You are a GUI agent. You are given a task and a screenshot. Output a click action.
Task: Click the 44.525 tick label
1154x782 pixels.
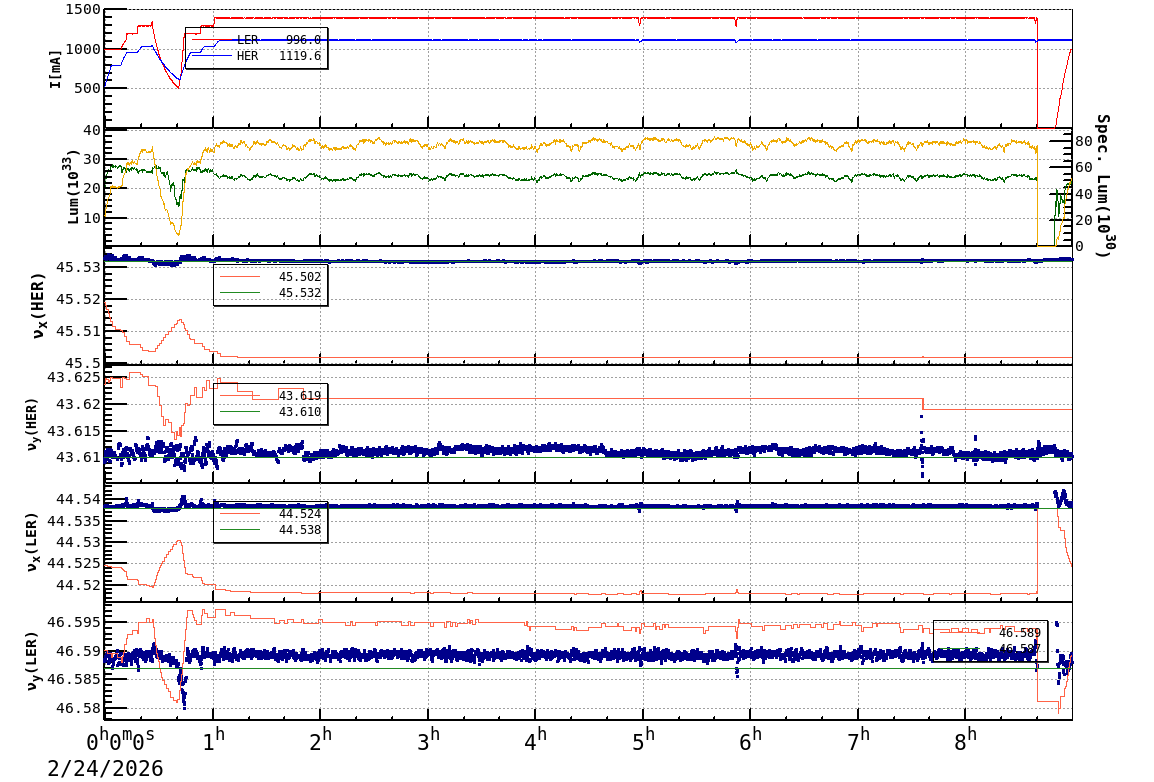click(74, 564)
